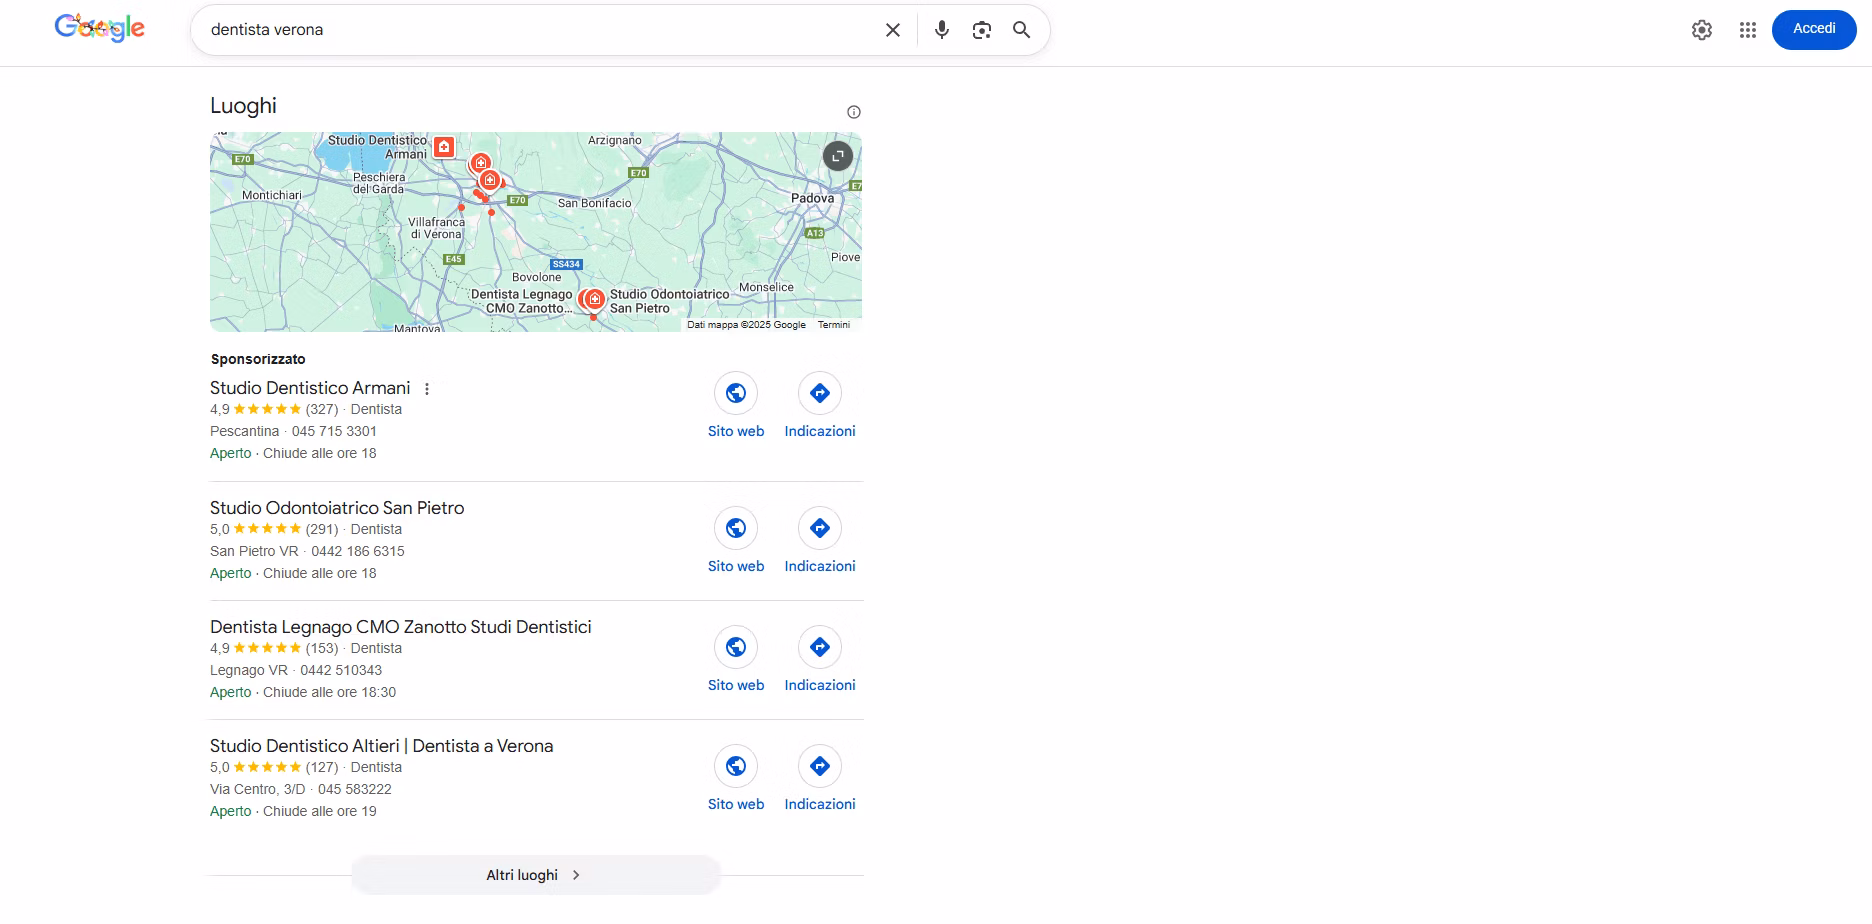Click the magnifying glass search icon
Image resolution: width=1872 pixels, height=924 pixels.
(1021, 30)
